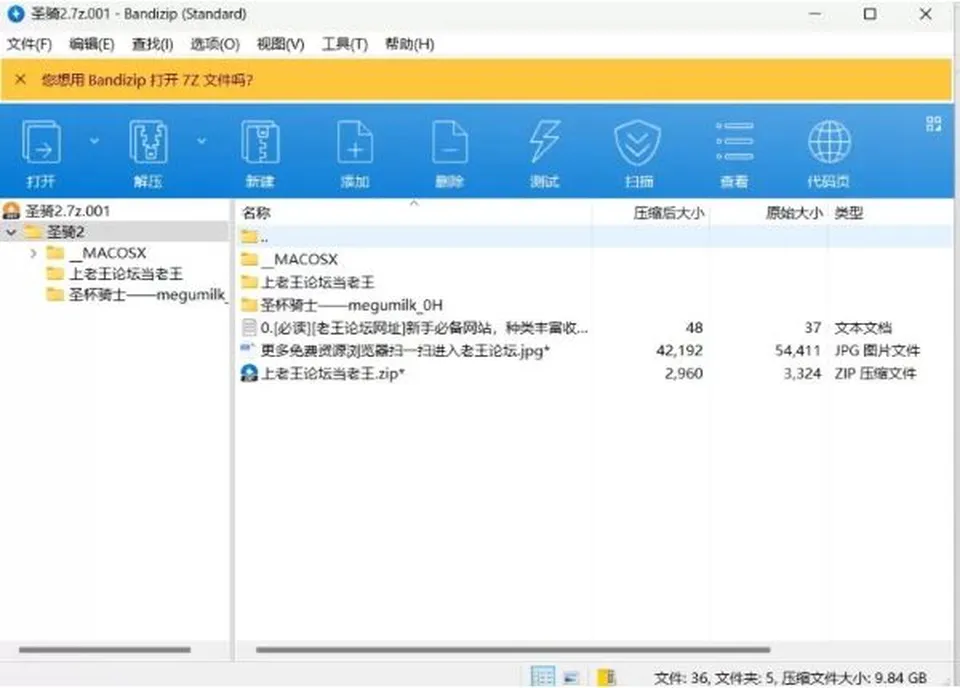Select 上老王论坛当老王.zip file
960x688 pixels.
pos(332,373)
